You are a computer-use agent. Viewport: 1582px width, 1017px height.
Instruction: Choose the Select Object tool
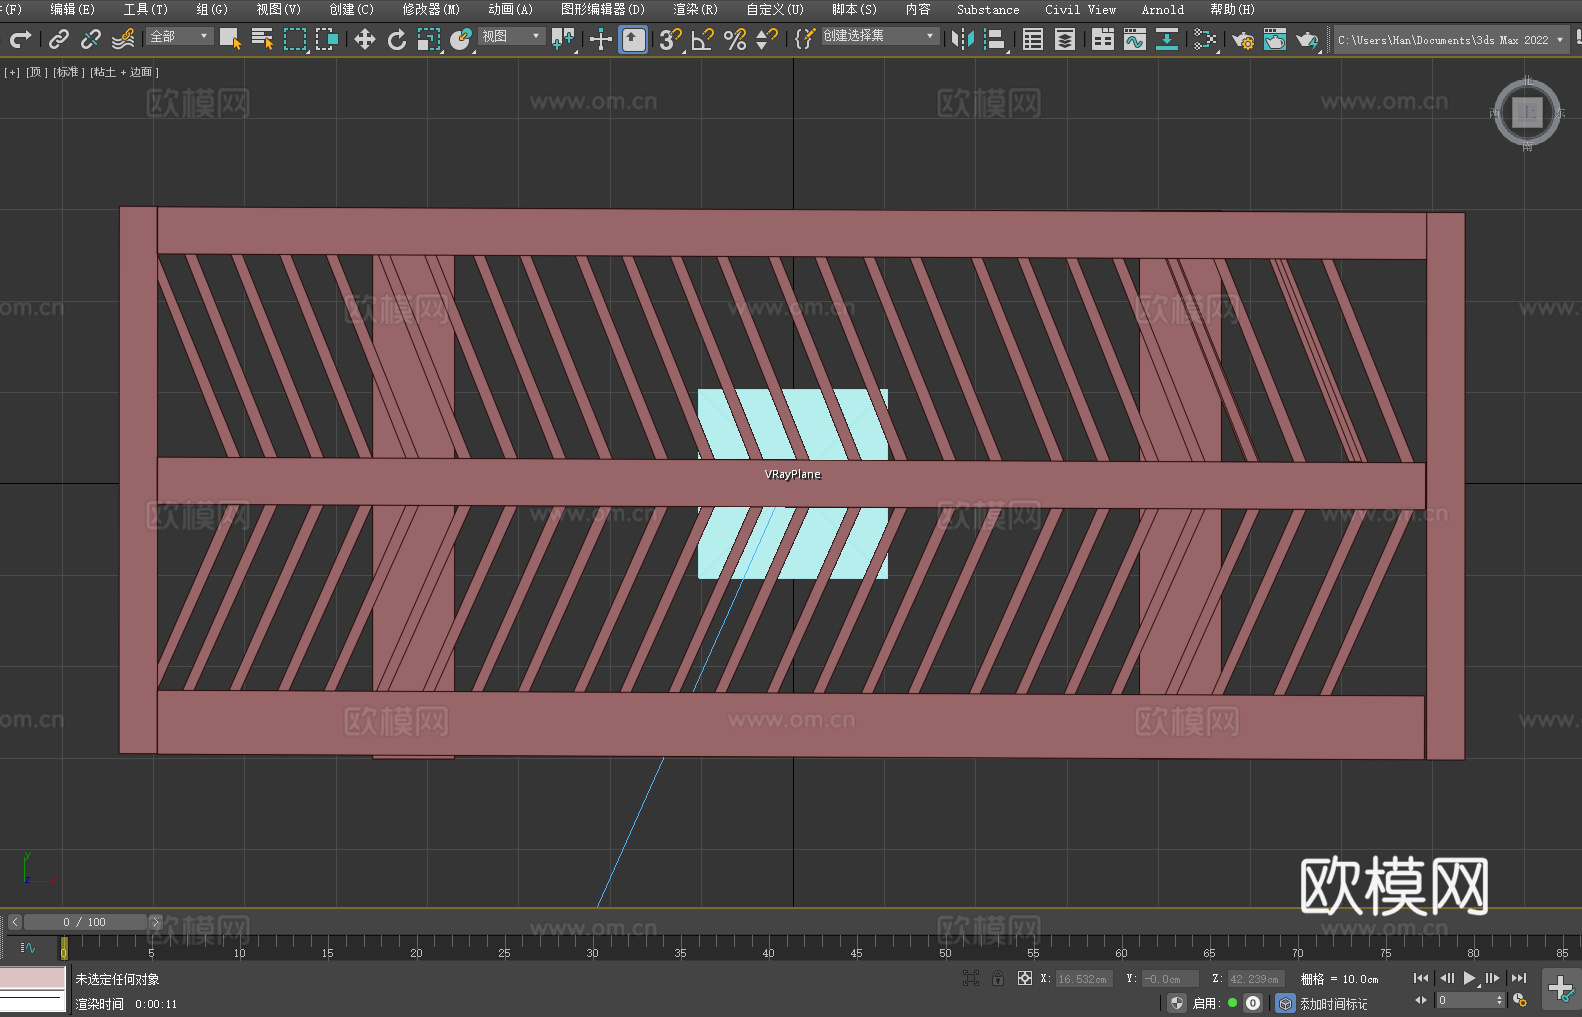point(230,39)
